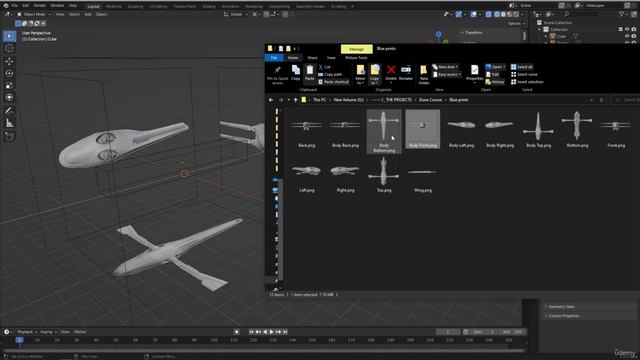The image size is (640, 360).
Task: Open the Object Mode dropdown
Action: pyautogui.click(x=34, y=14)
